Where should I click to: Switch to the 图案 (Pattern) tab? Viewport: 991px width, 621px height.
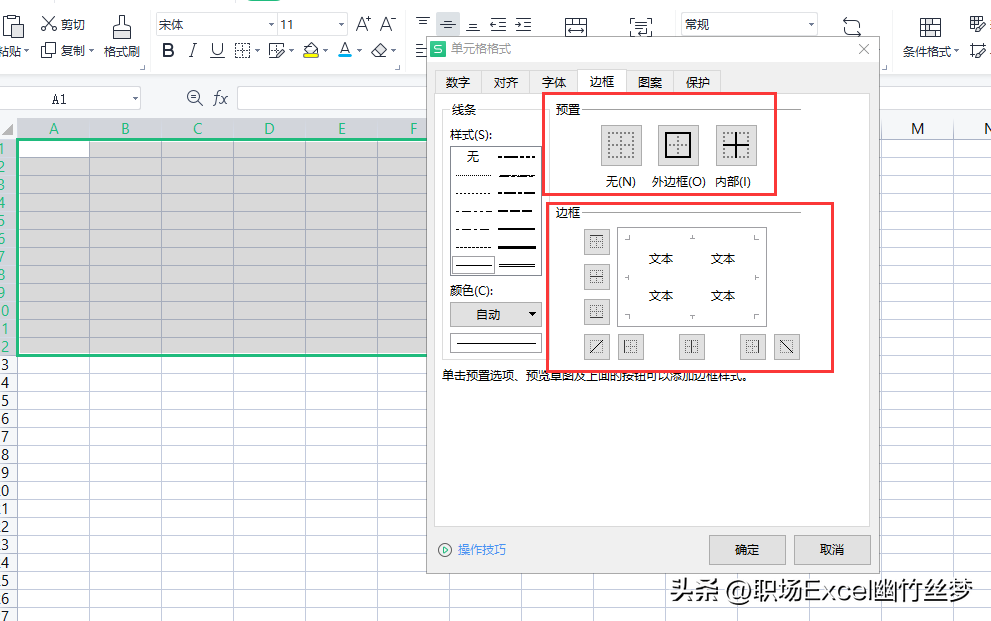coord(650,82)
